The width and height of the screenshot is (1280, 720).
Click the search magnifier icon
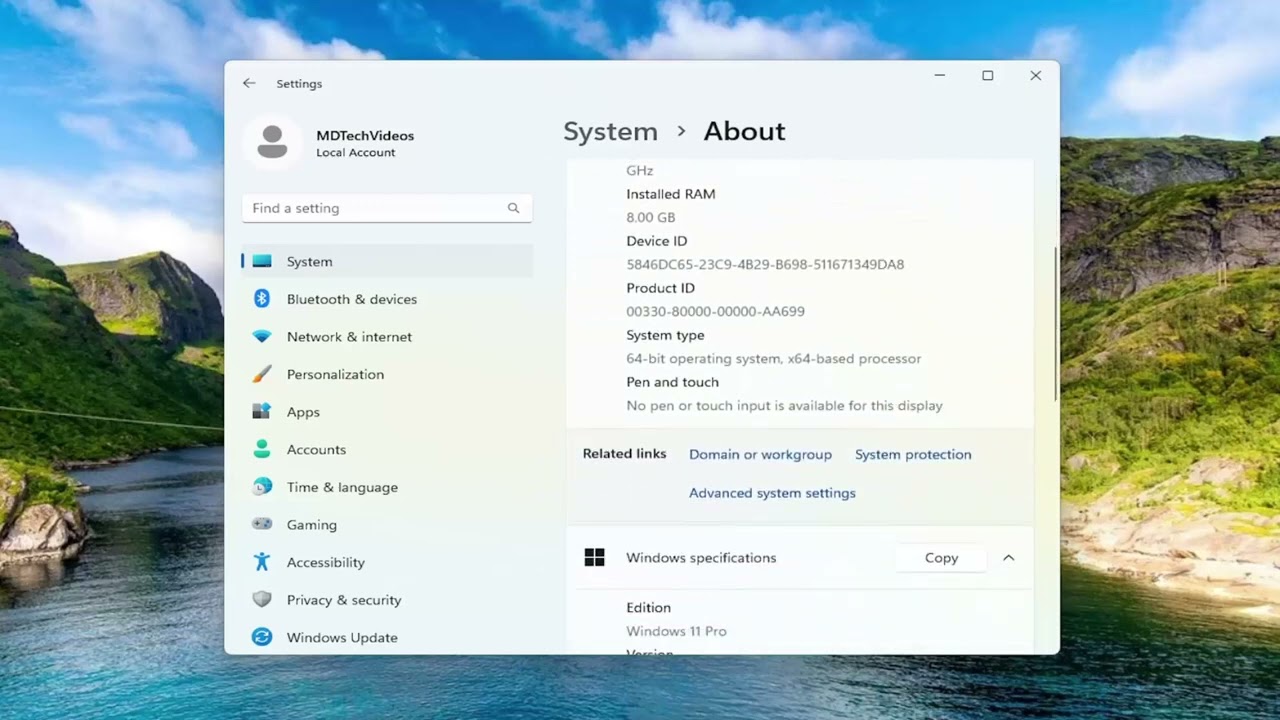click(x=513, y=208)
